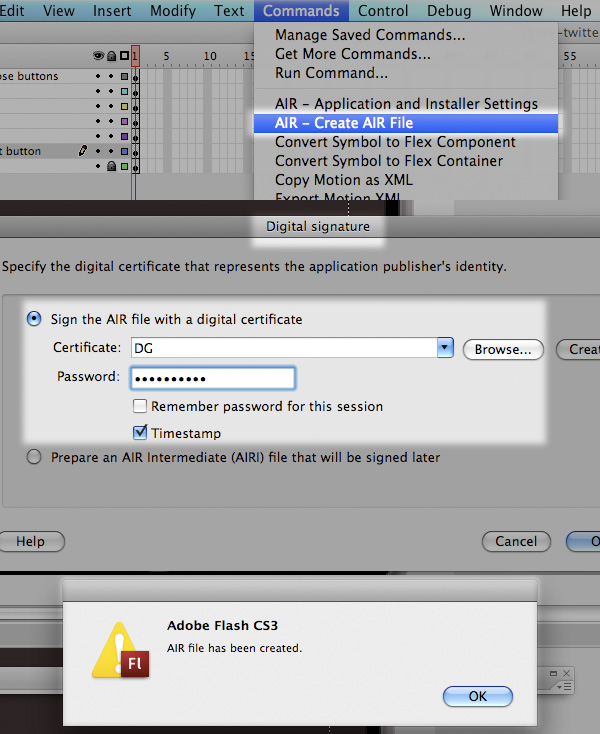
Task: Hide the 't button' layer with its eye dot
Action: click(98, 151)
